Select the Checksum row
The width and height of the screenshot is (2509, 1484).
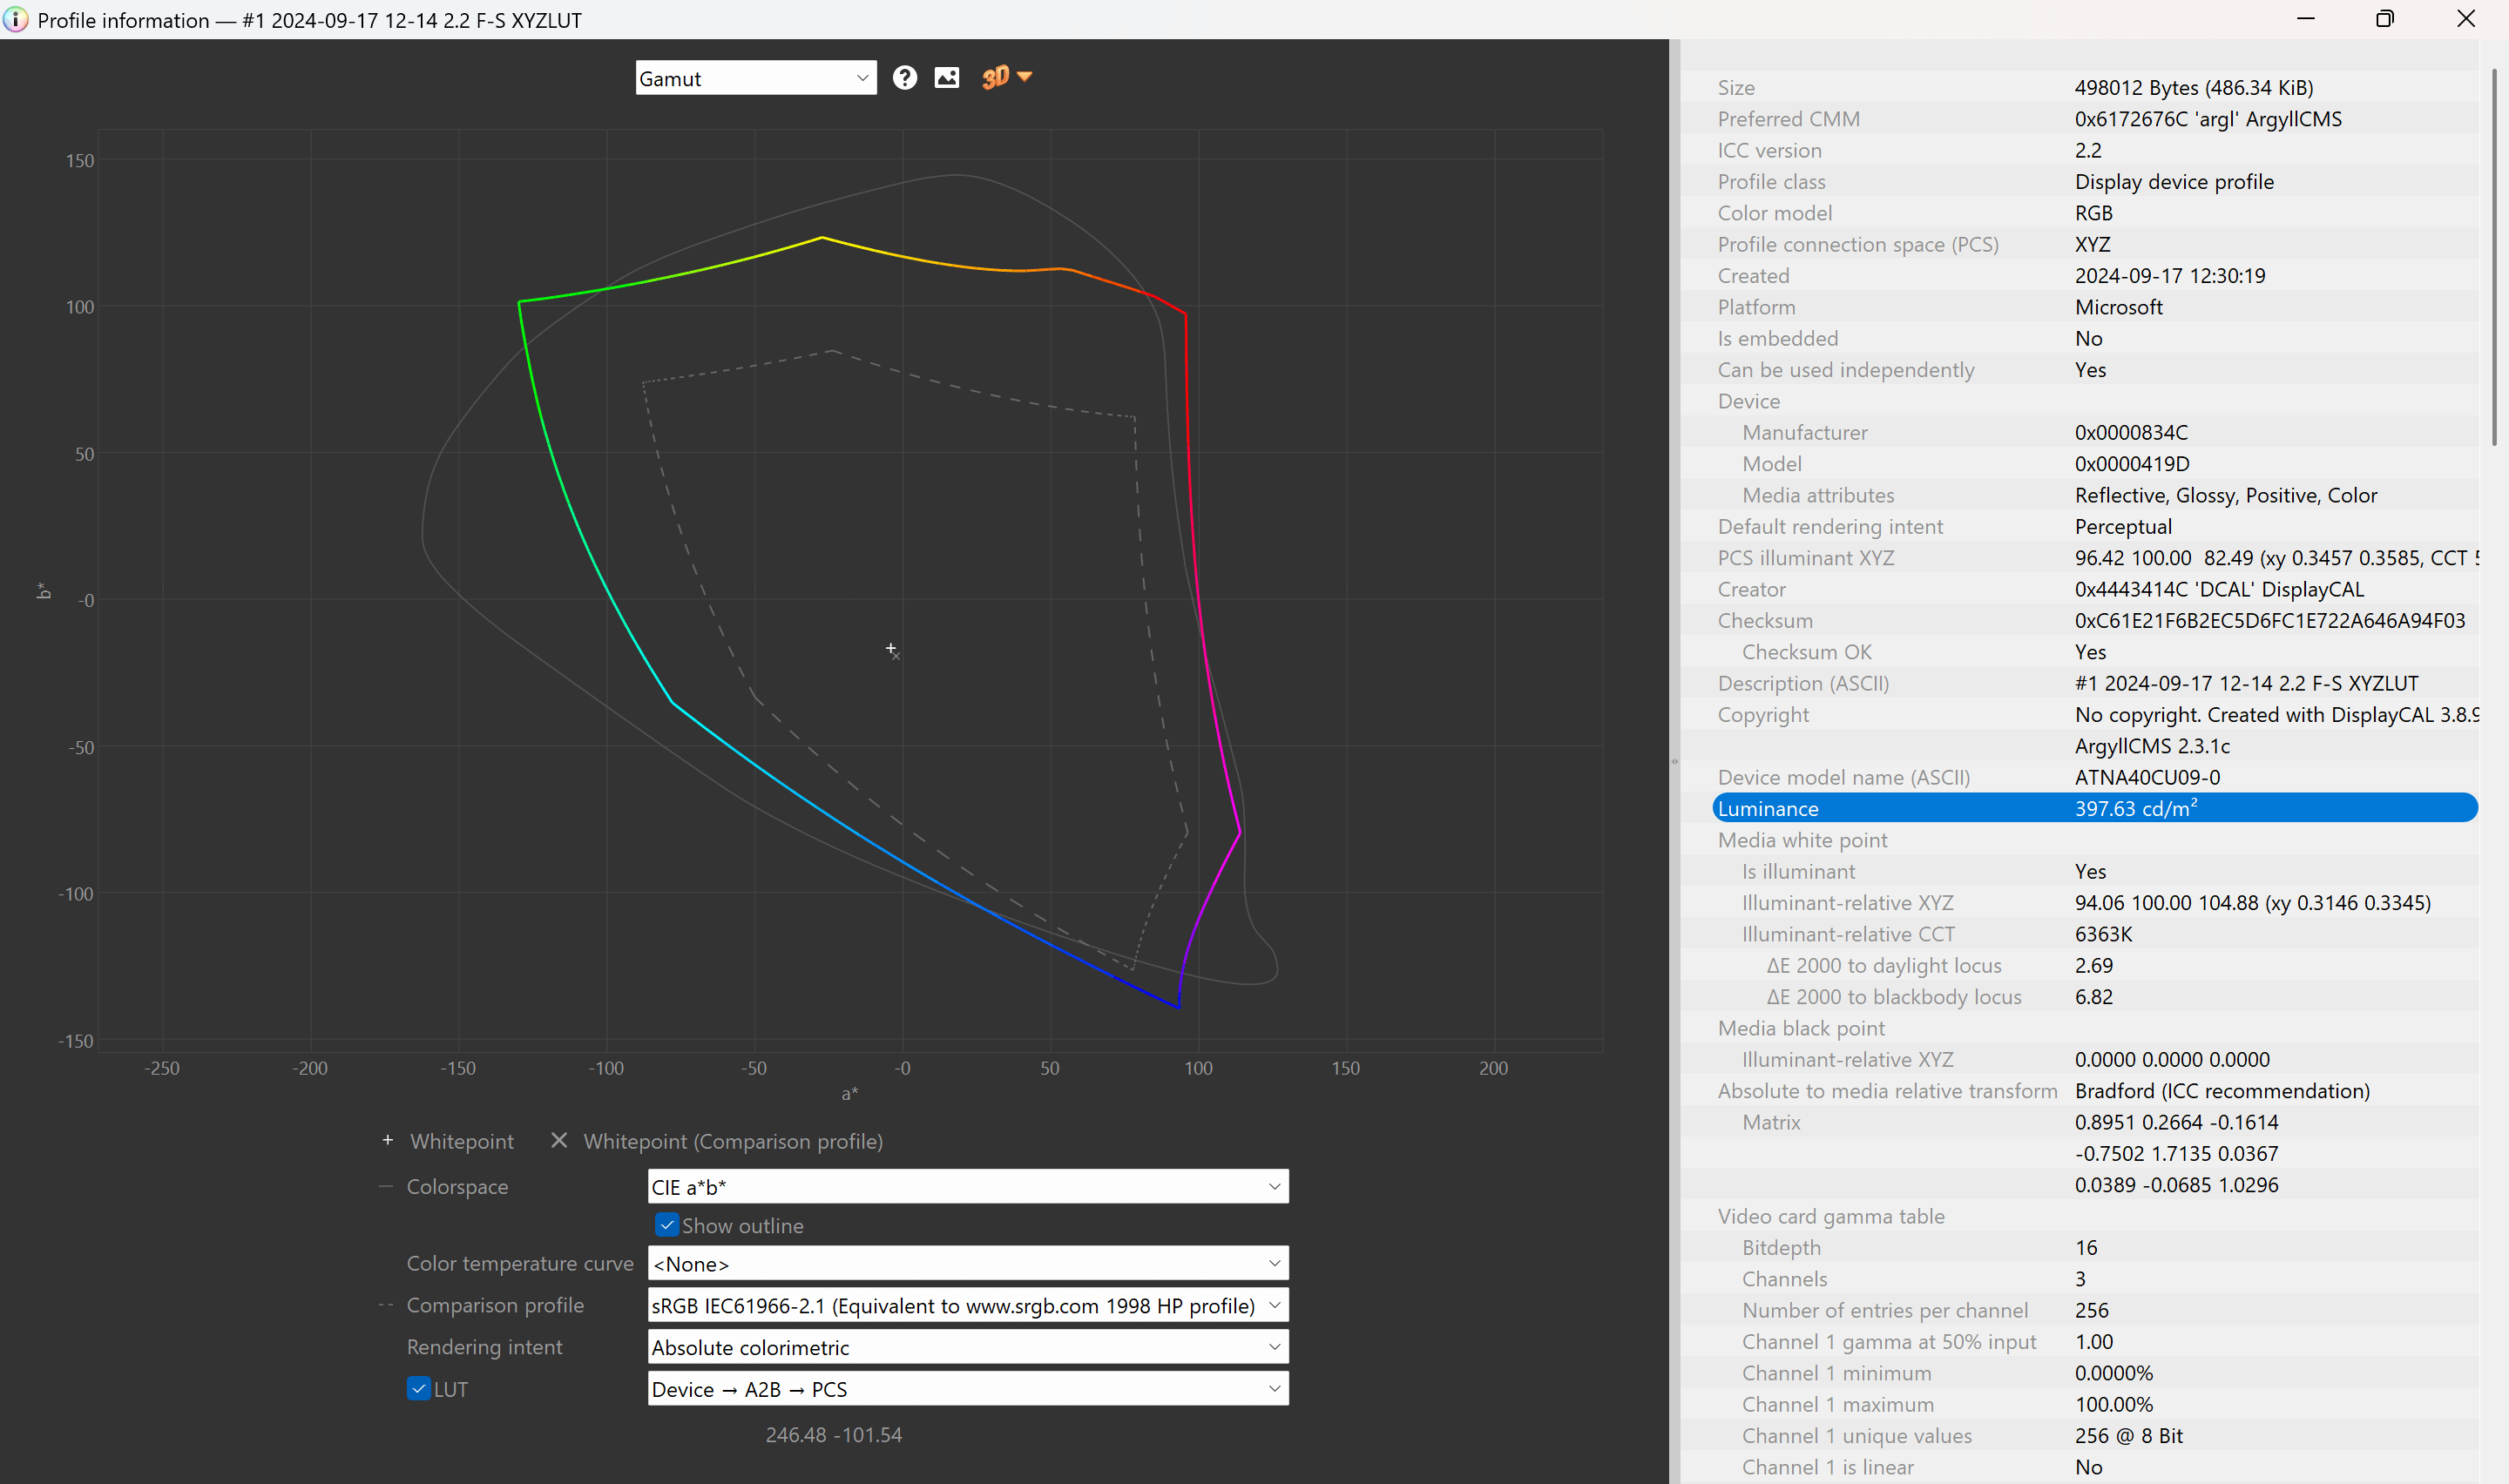(x=2095, y=620)
